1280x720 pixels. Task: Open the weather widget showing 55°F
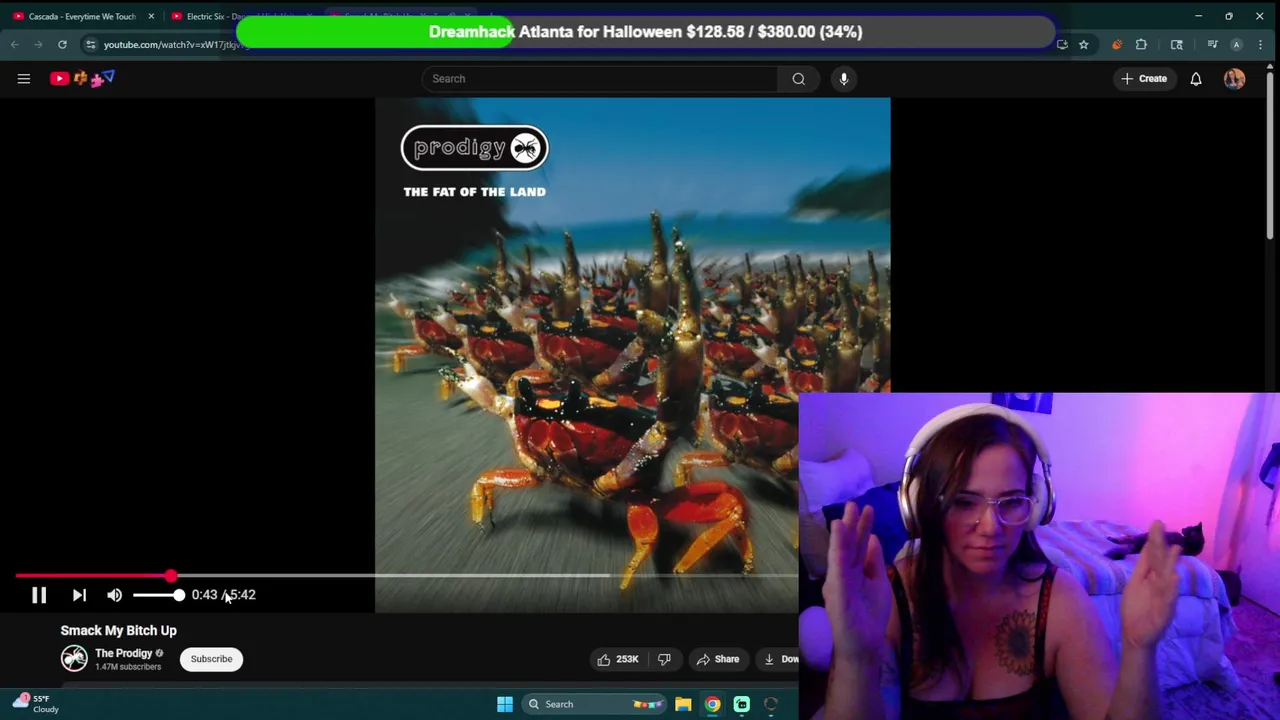tap(37, 704)
